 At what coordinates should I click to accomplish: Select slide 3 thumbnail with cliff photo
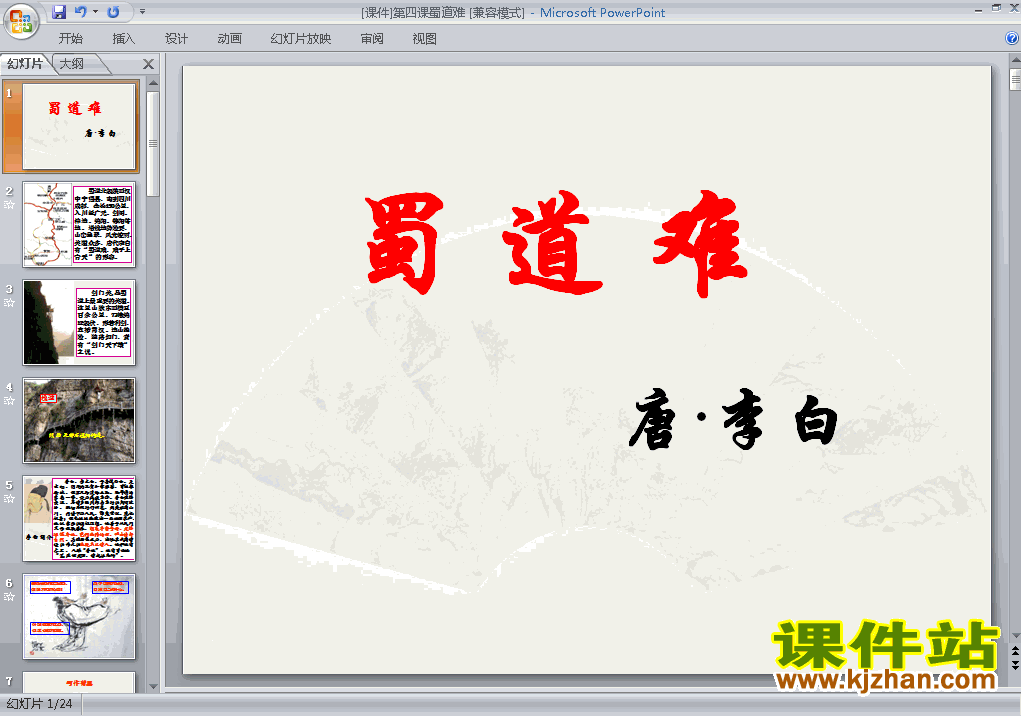point(79,322)
